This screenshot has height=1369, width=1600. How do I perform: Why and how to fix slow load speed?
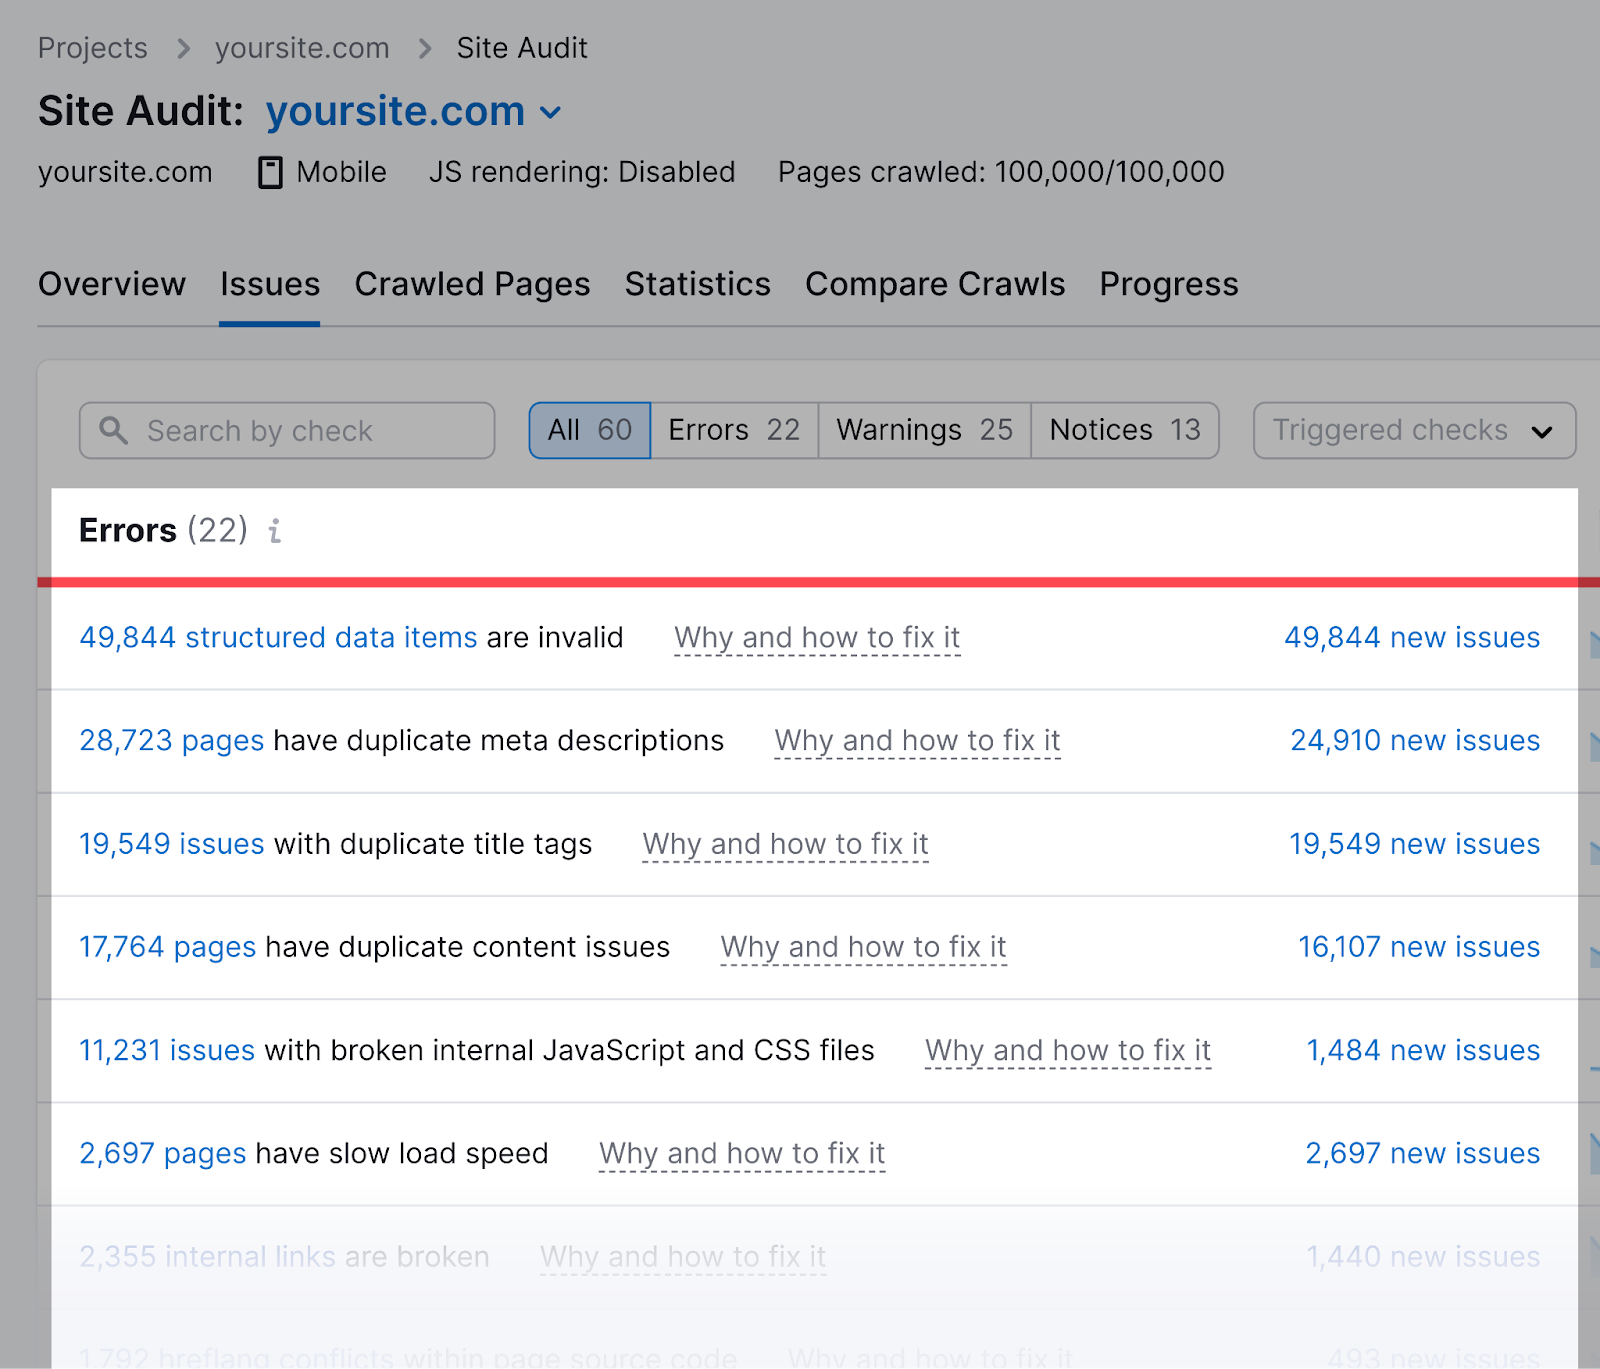pos(742,1154)
